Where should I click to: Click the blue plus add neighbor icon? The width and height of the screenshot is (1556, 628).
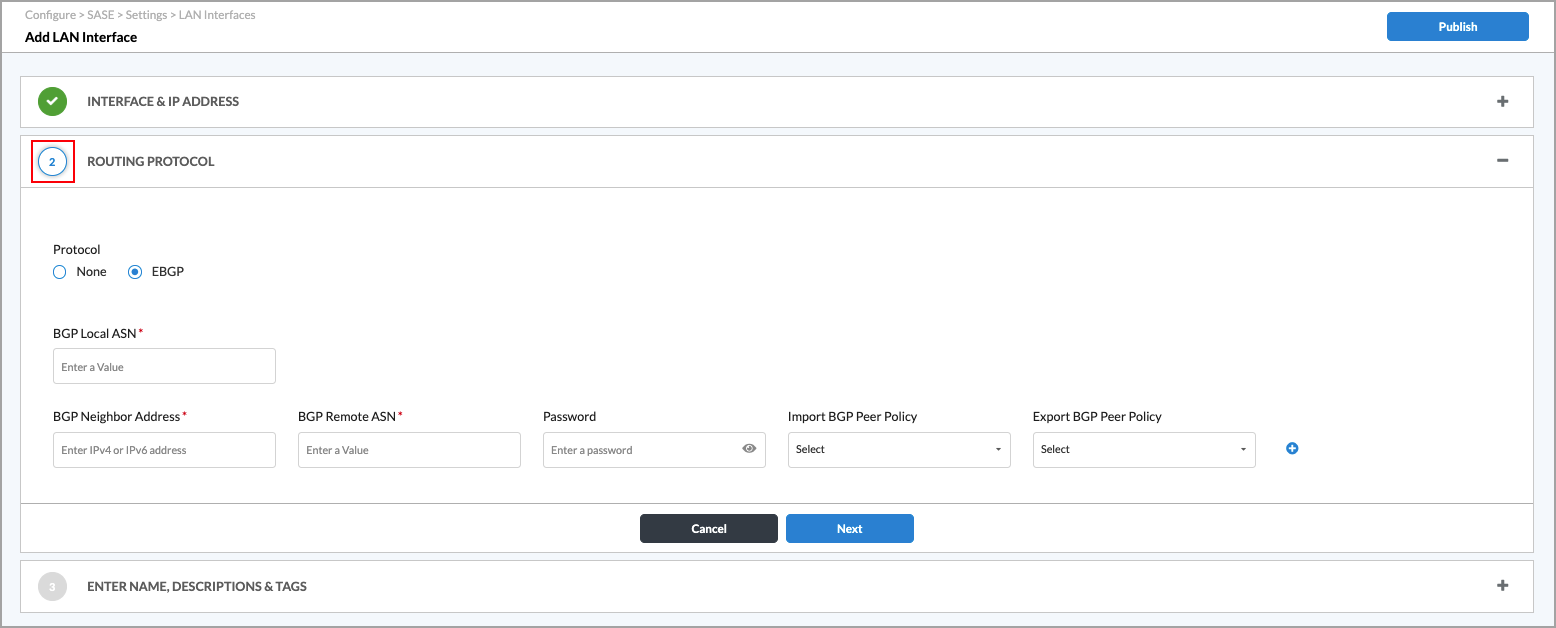pyautogui.click(x=1292, y=449)
